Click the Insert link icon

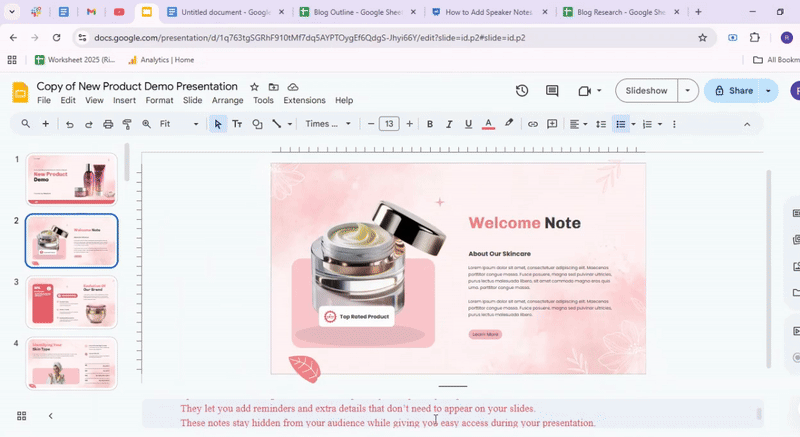tap(533, 124)
